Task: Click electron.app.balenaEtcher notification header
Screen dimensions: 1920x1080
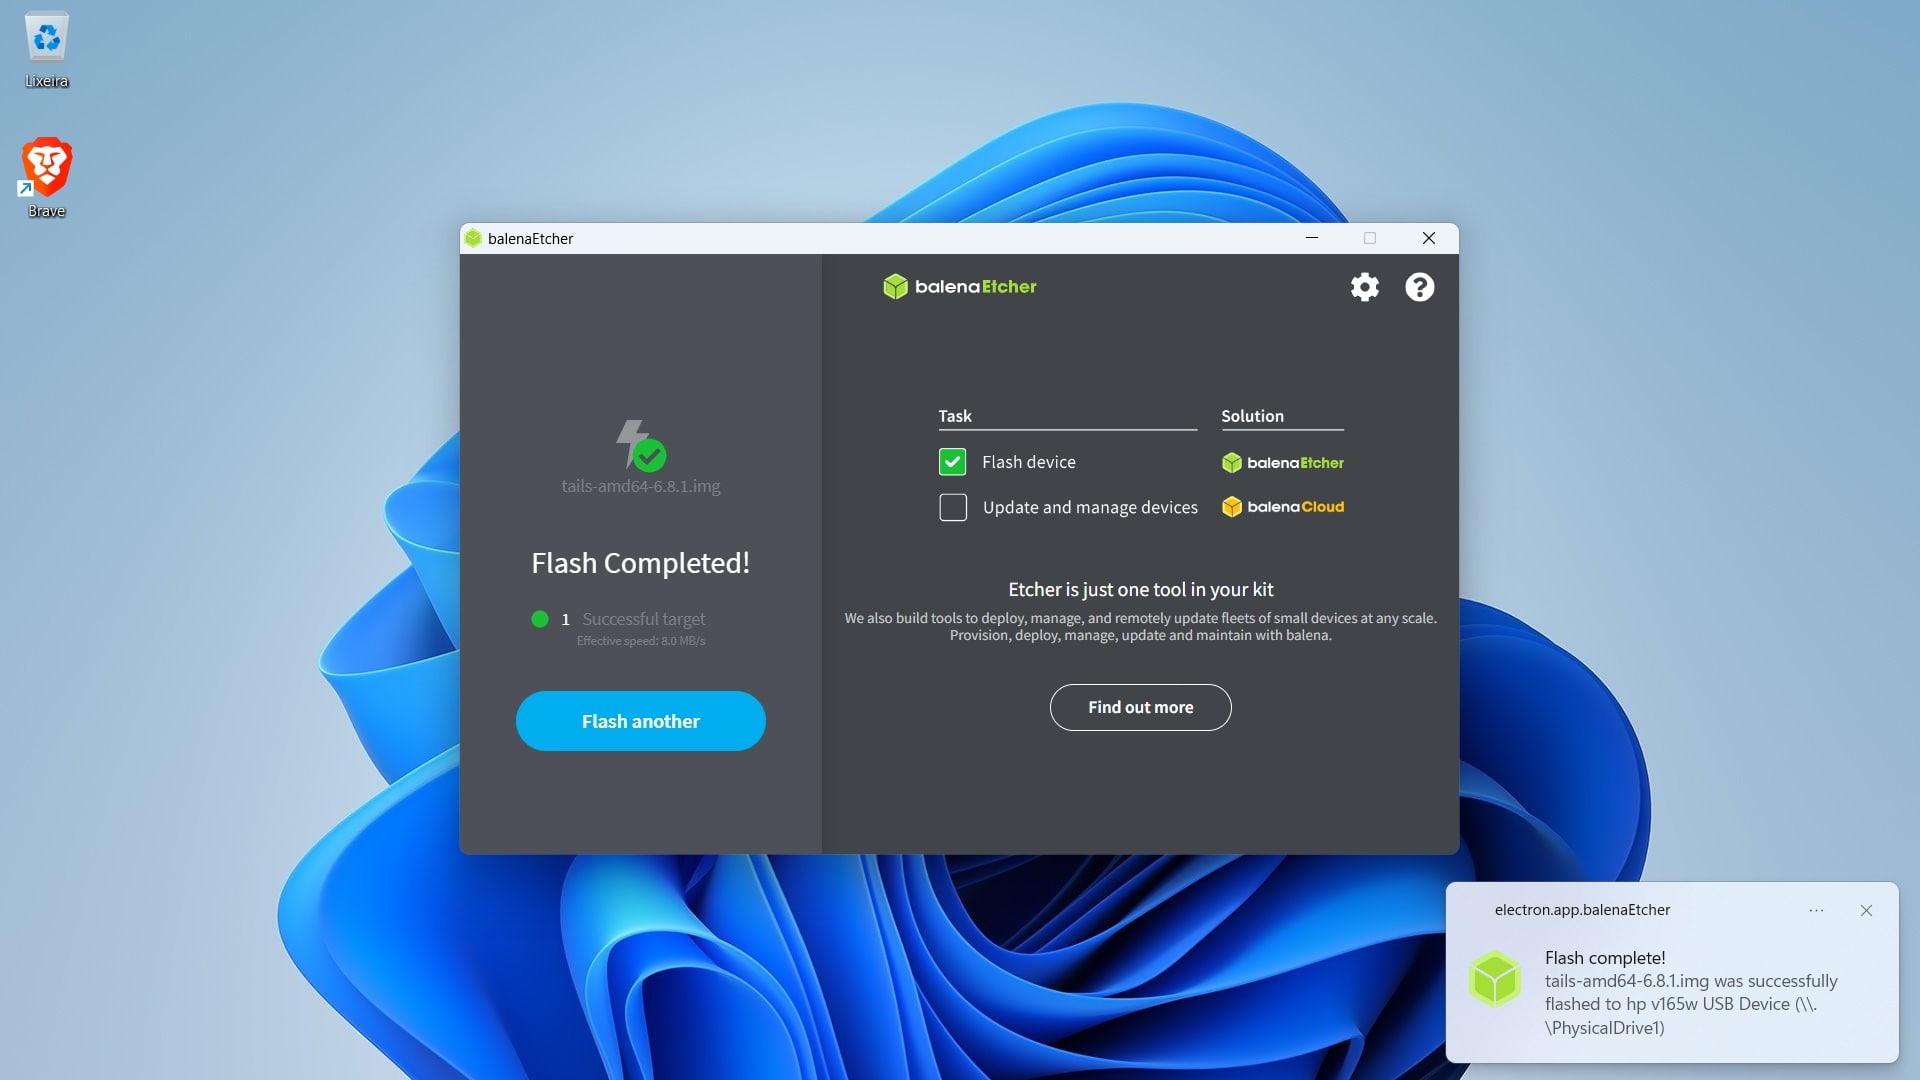Action: (1582, 910)
